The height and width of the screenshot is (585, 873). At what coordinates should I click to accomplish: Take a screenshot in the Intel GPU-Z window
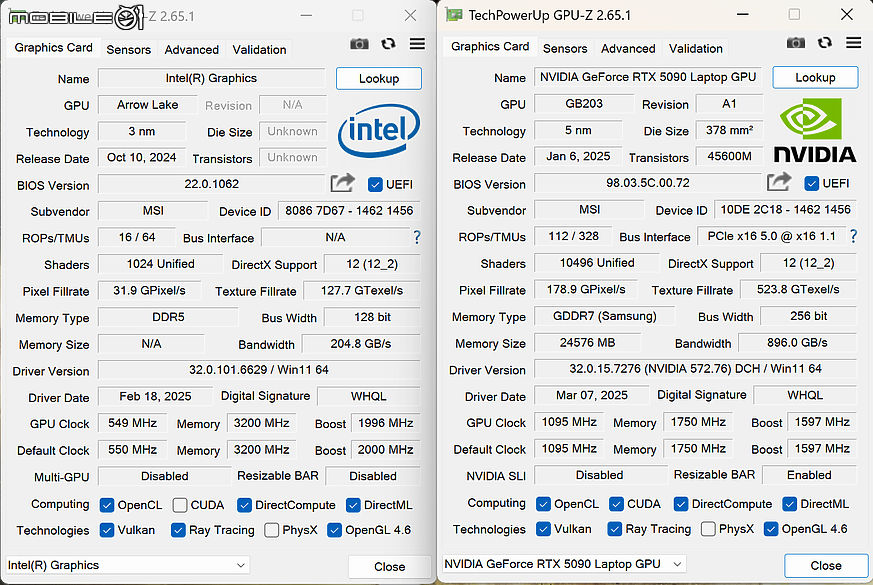(x=359, y=43)
